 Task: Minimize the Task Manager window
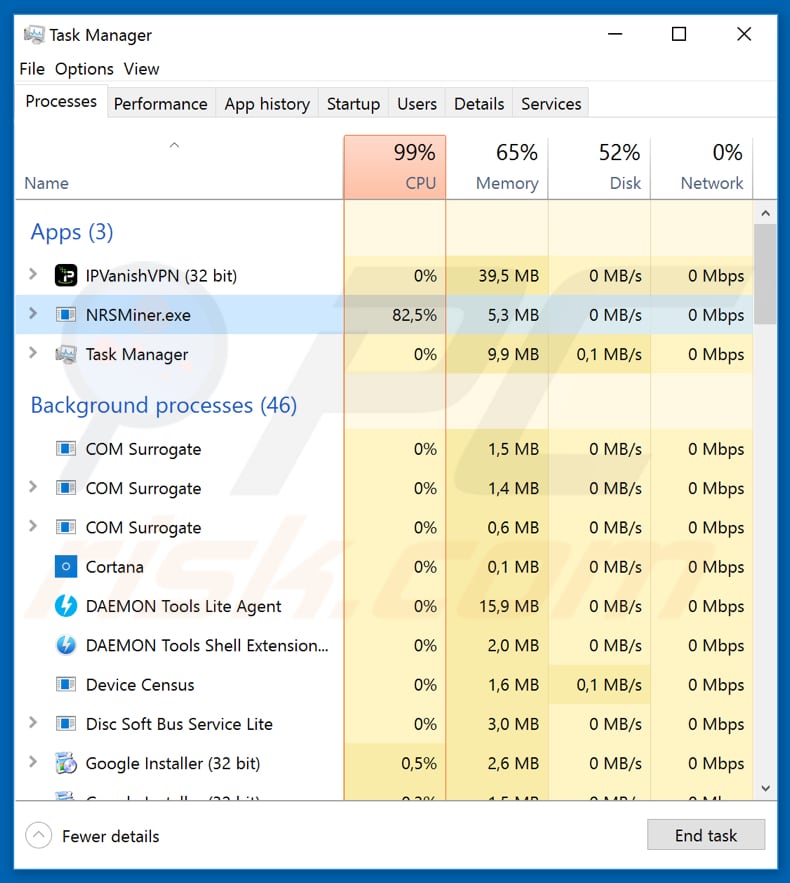(x=615, y=34)
